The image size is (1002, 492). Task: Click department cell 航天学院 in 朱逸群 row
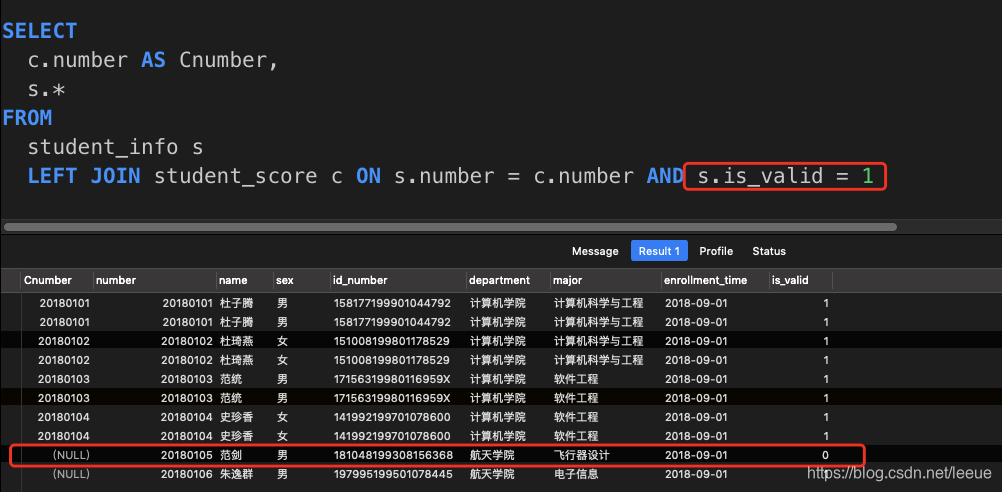492,475
